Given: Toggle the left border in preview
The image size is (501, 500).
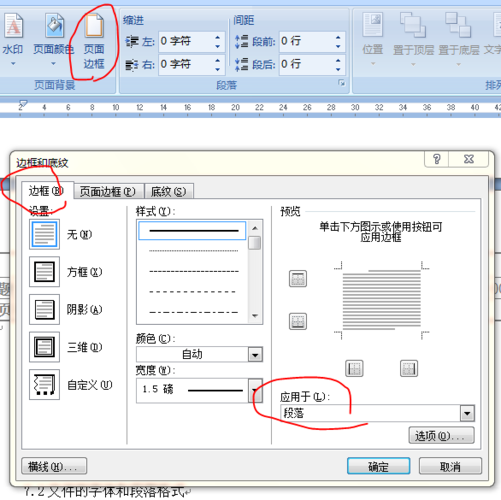Looking at the screenshot, I should (354, 368).
